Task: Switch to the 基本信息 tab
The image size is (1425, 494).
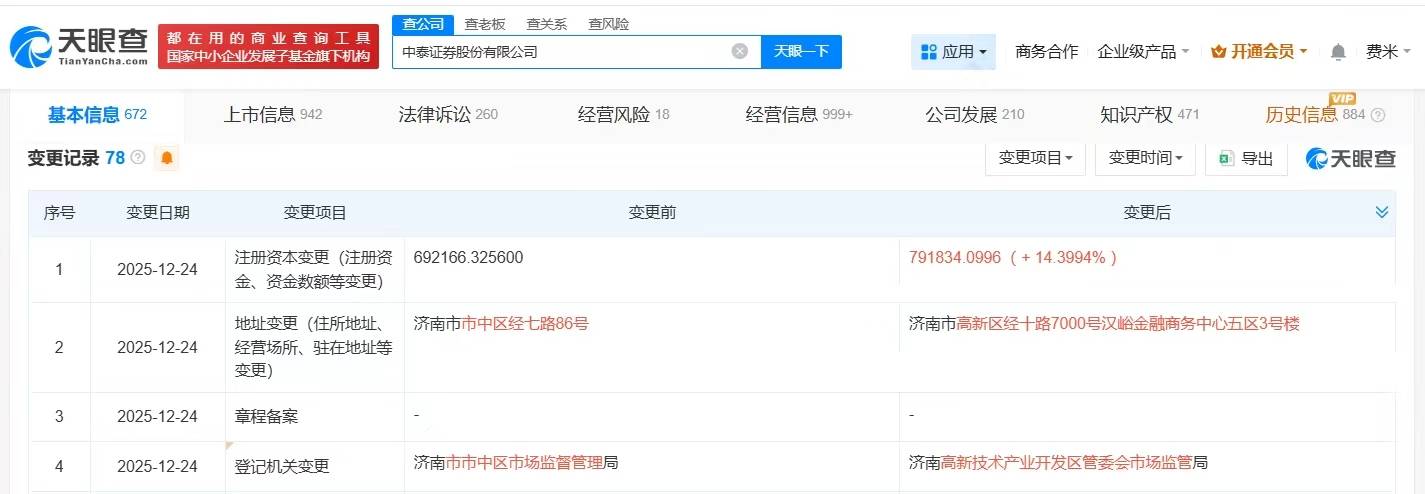Action: (x=98, y=115)
